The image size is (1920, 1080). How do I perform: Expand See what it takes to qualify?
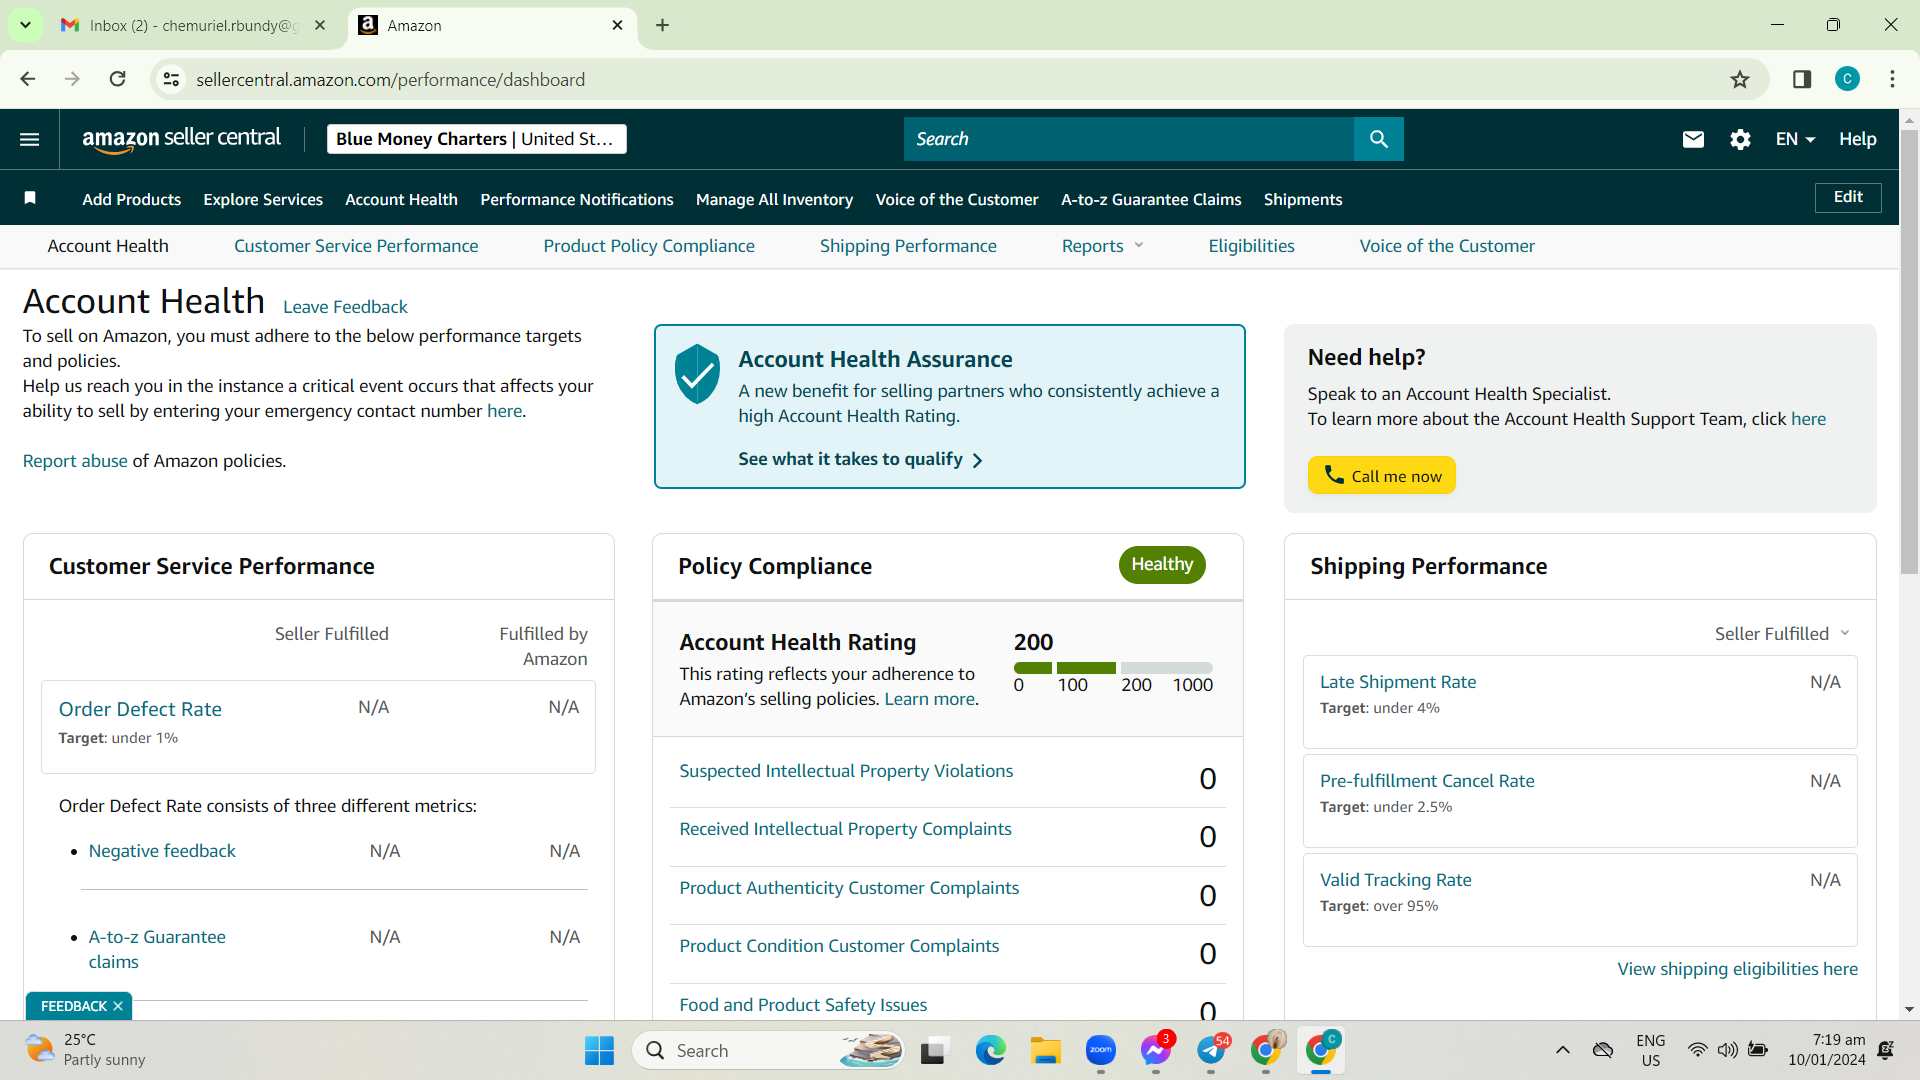860,459
